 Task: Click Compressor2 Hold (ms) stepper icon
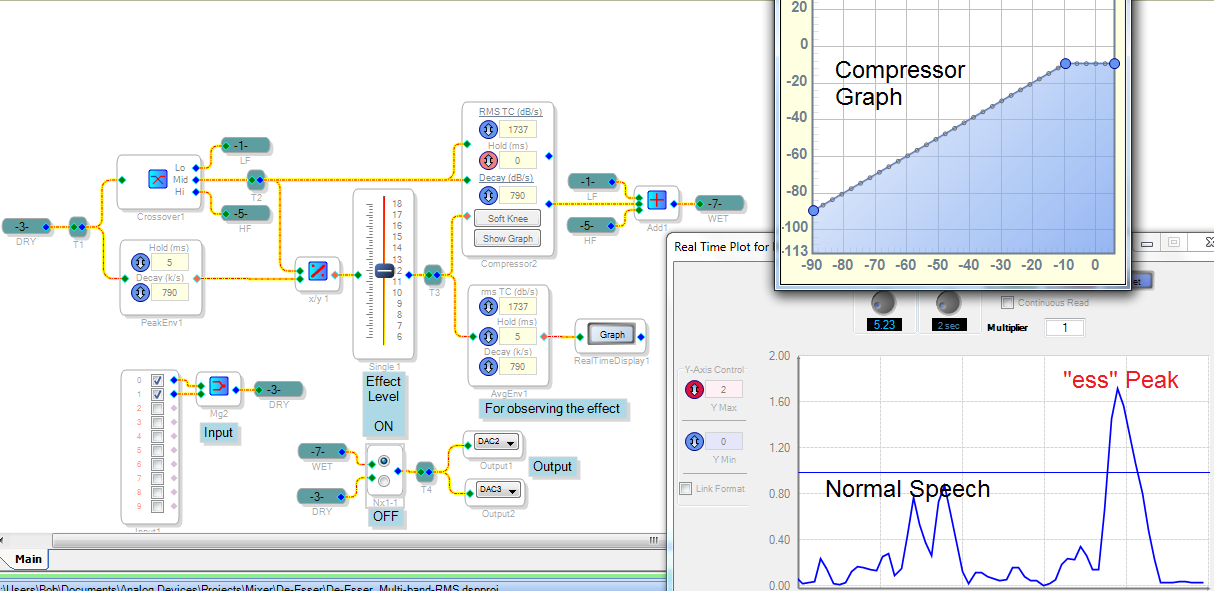coord(488,160)
